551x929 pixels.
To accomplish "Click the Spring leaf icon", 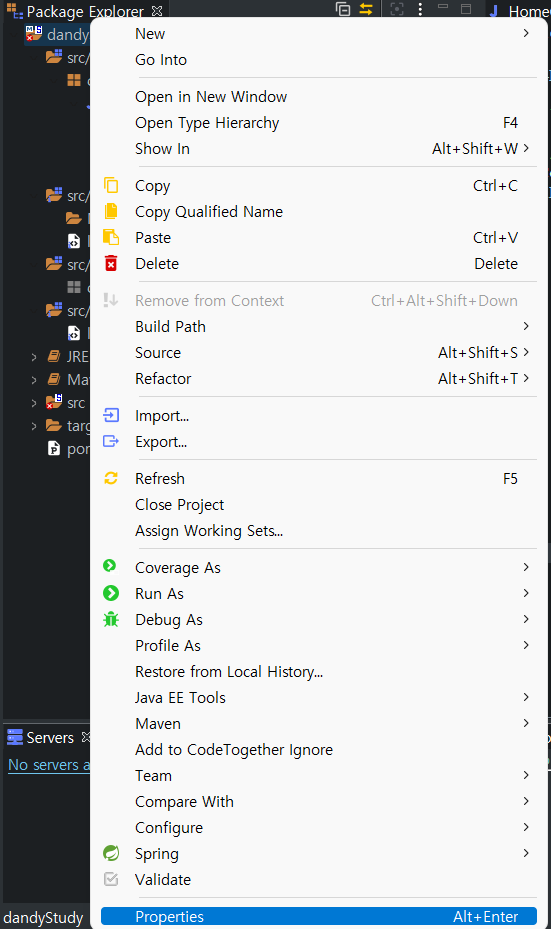I will 111,853.
